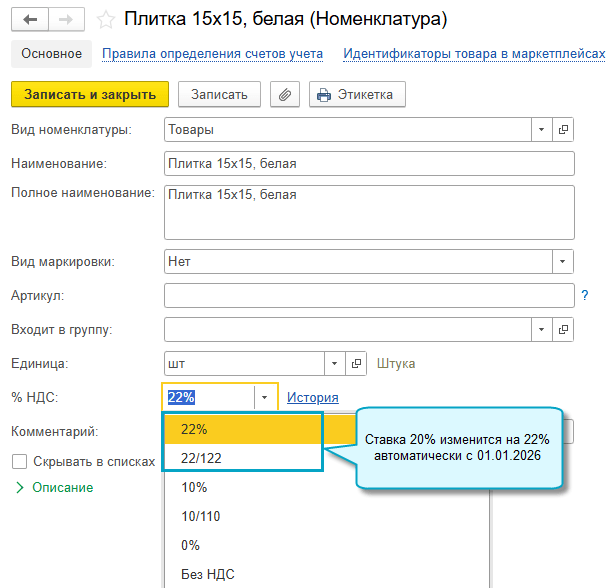Open the Вид маркировки dropdown list
The image size is (609, 588).
point(562,262)
